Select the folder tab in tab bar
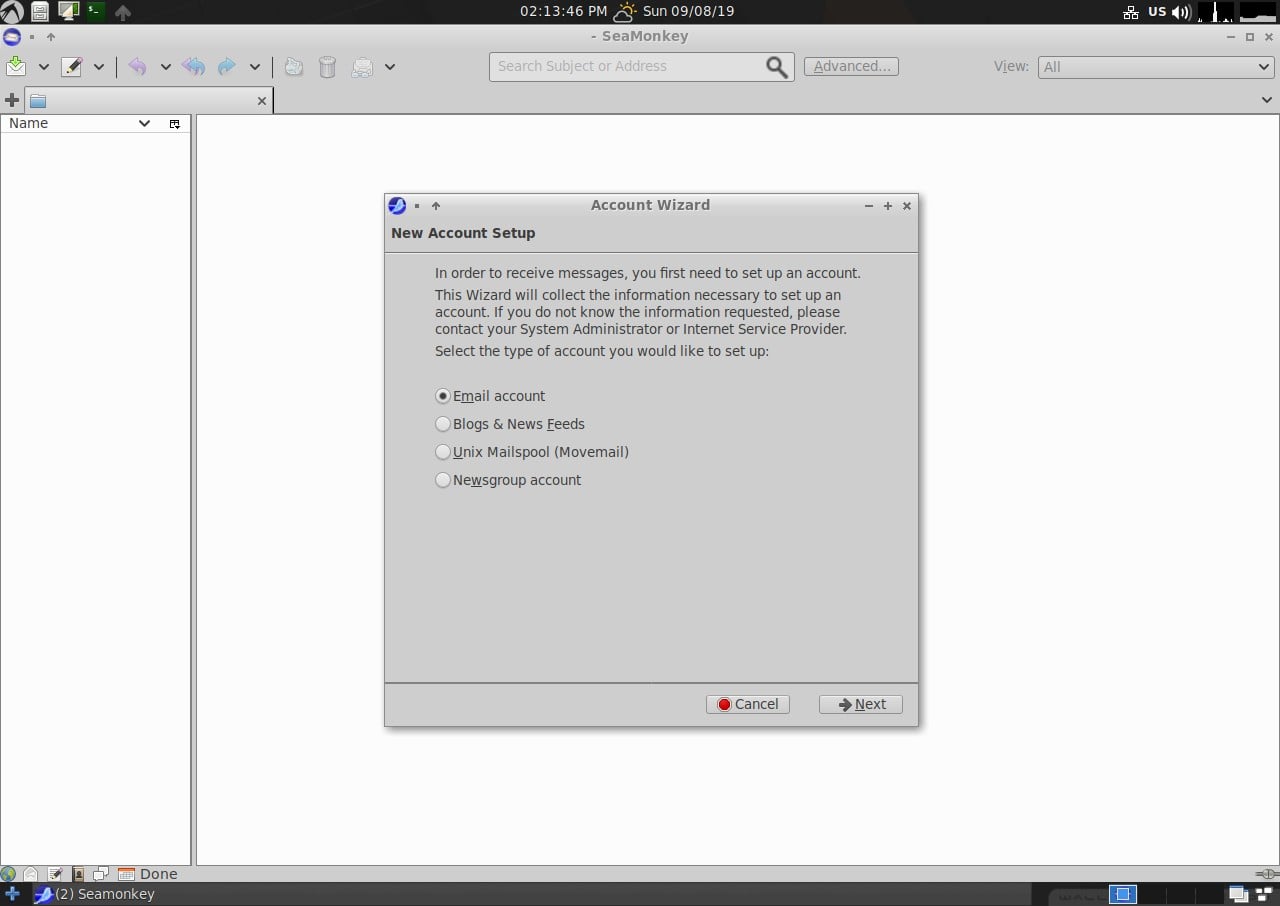The width and height of the screenshot is (1280, 906). pyautogui.click(x=148, y=100)
